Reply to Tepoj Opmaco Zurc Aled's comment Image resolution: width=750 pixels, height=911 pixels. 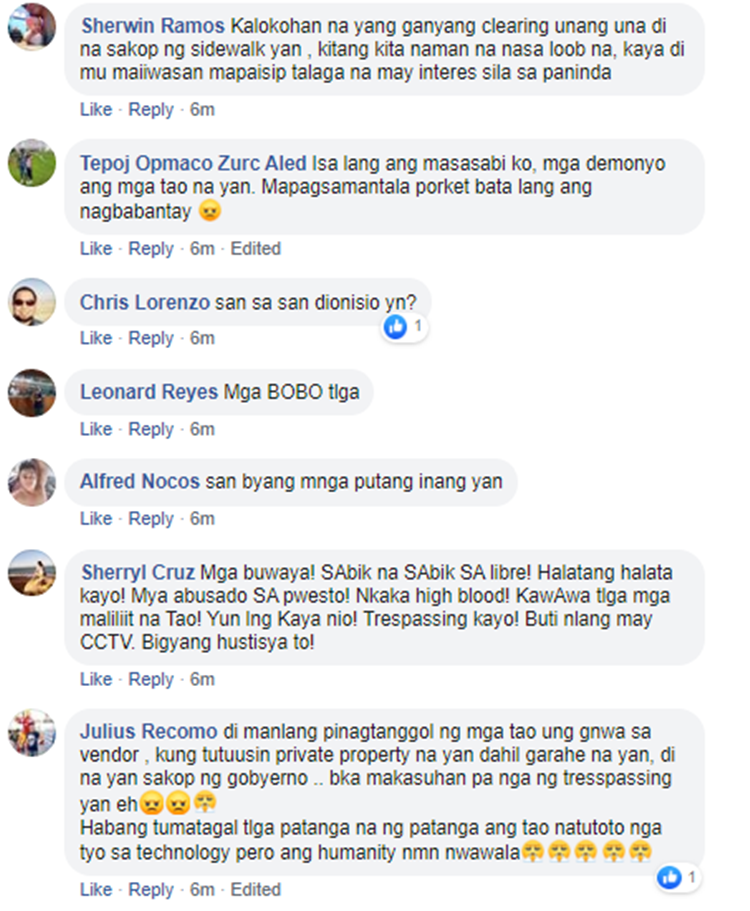(x=151, y=249)
